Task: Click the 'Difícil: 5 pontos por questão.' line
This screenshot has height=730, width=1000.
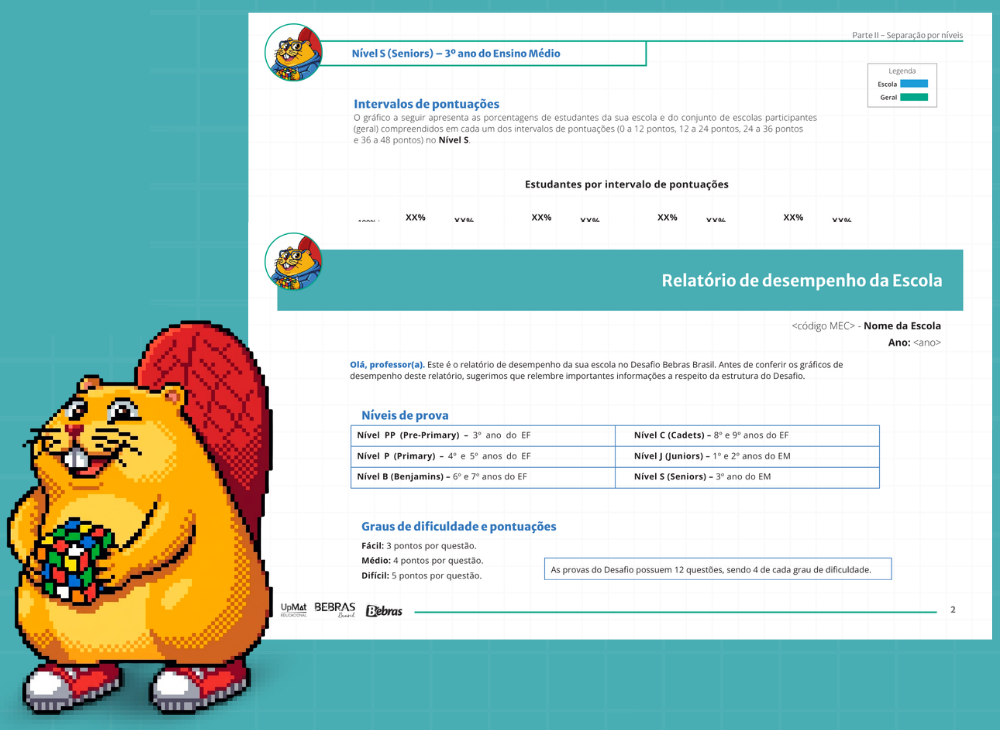Action: pos(422,576)
